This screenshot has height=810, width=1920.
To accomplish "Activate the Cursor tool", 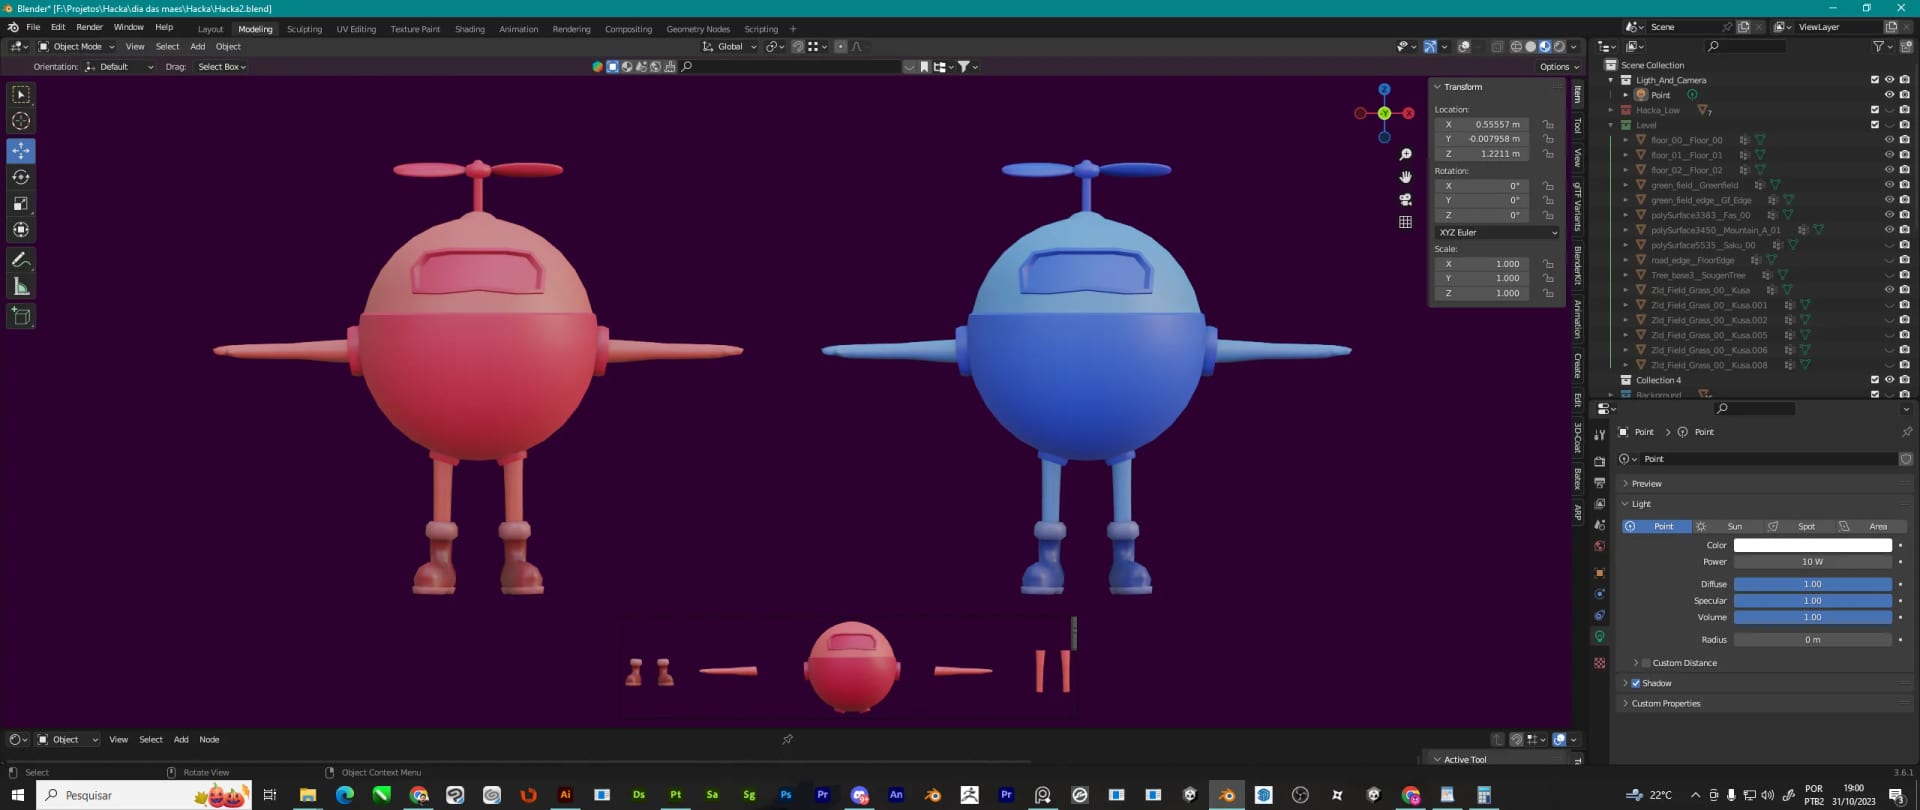I will (x=21, y=121).
